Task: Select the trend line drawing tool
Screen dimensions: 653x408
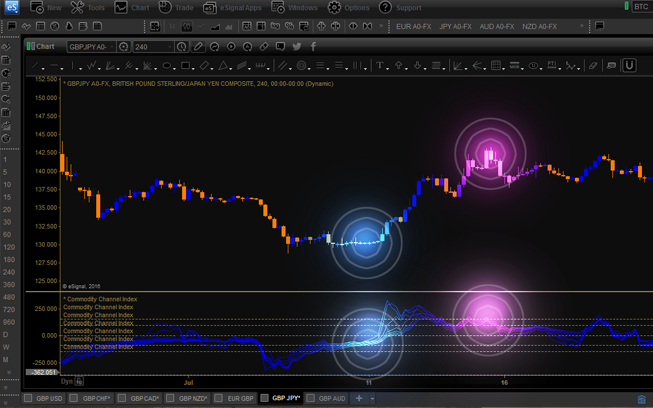Action: click(x=35, y=65)
